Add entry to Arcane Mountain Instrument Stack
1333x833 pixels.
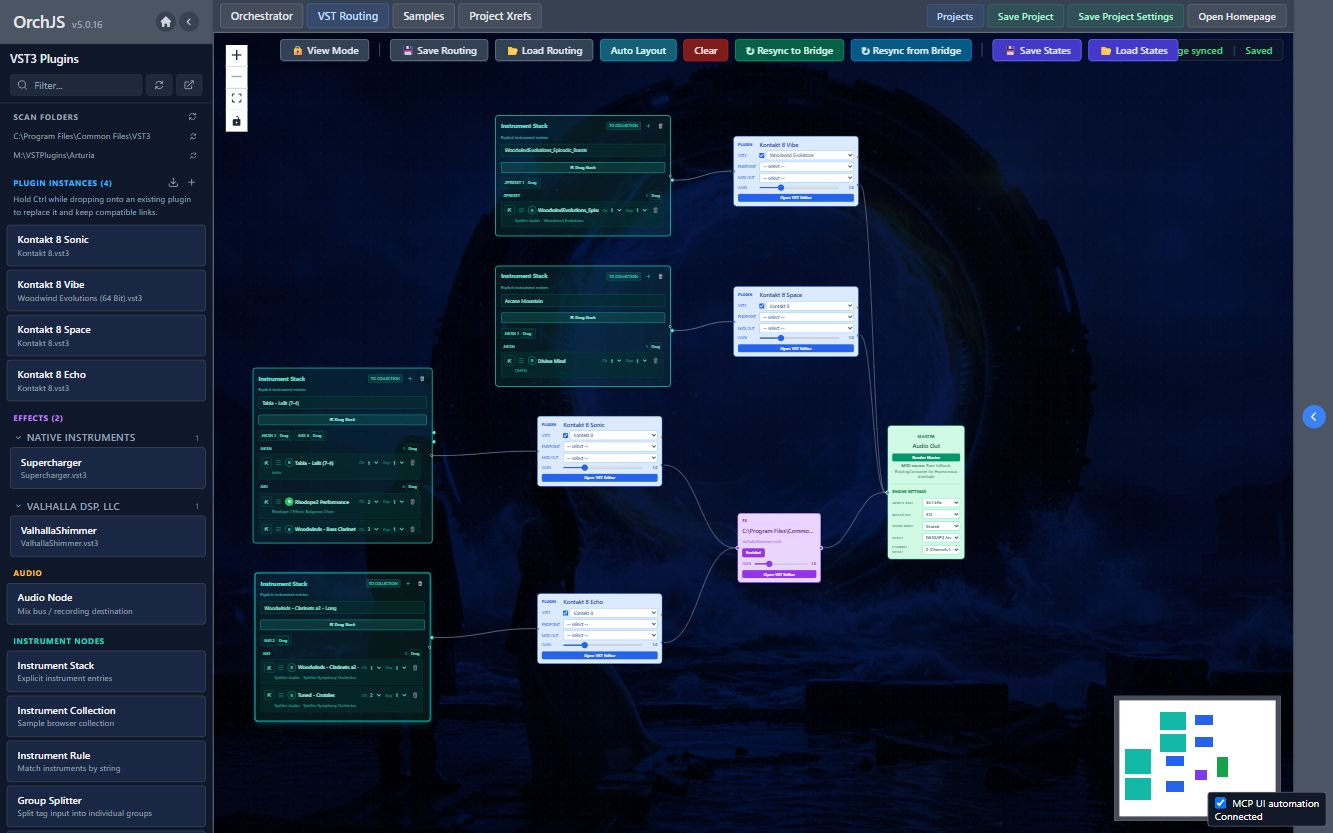pyautogui.click(x=648, y=276)
